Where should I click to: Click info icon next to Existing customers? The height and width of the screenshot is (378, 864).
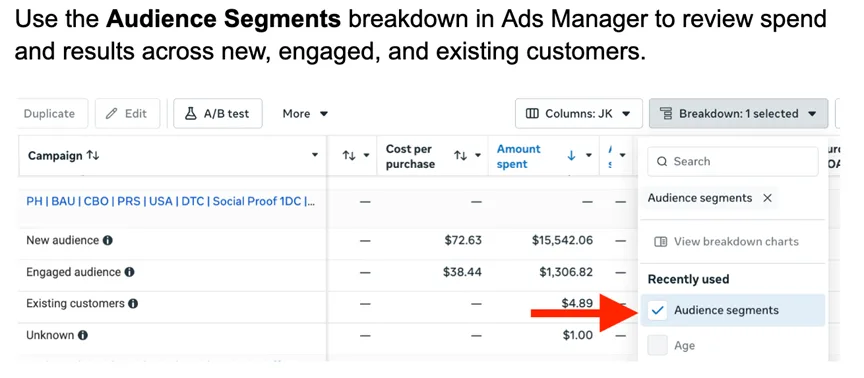pos(133,304)
